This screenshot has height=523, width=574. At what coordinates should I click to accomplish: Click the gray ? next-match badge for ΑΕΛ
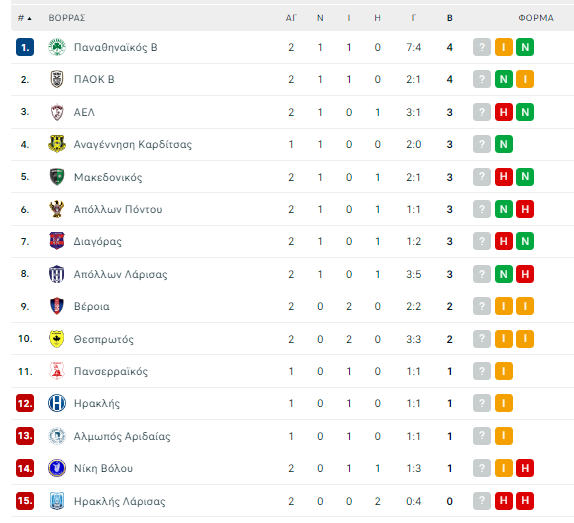pyautogui.click(x=482, y=112)
